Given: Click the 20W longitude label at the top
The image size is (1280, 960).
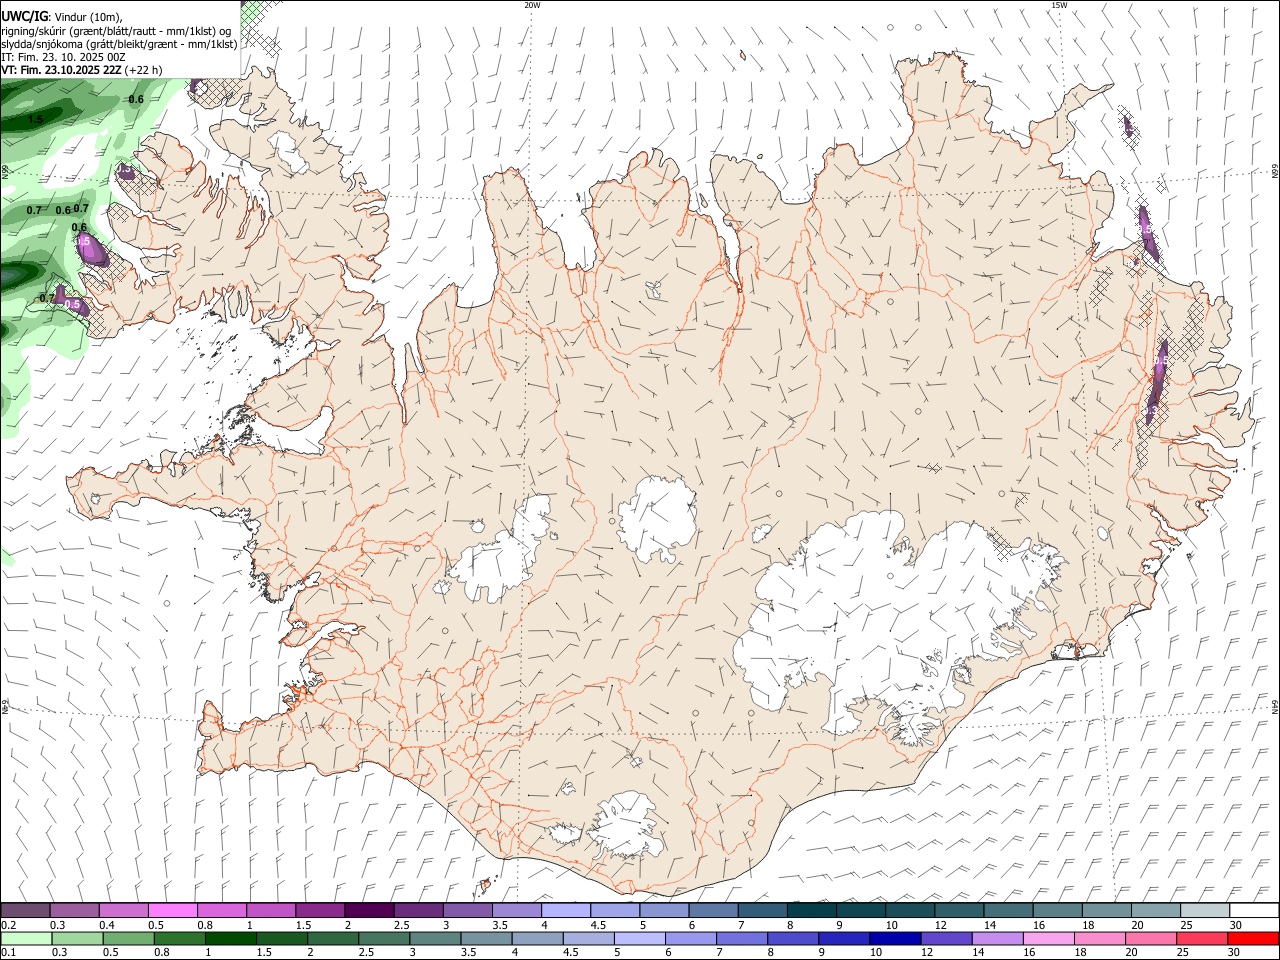Looking at the screenshot, I should coord(532,5).
